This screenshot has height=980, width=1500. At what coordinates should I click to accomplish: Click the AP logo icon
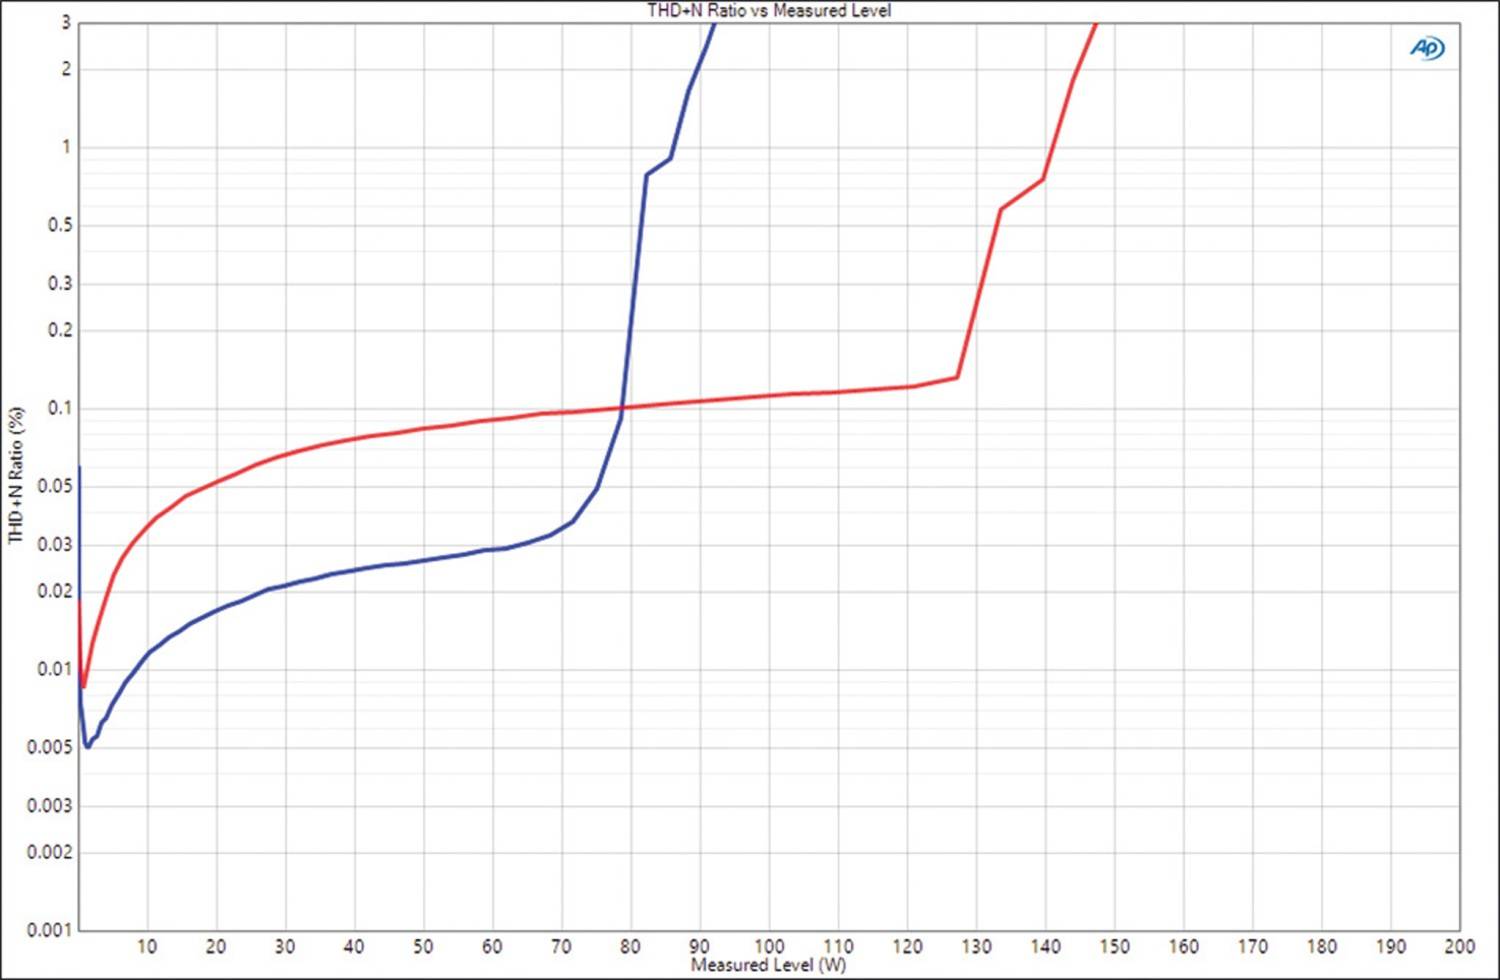[x=1428, y=48]
